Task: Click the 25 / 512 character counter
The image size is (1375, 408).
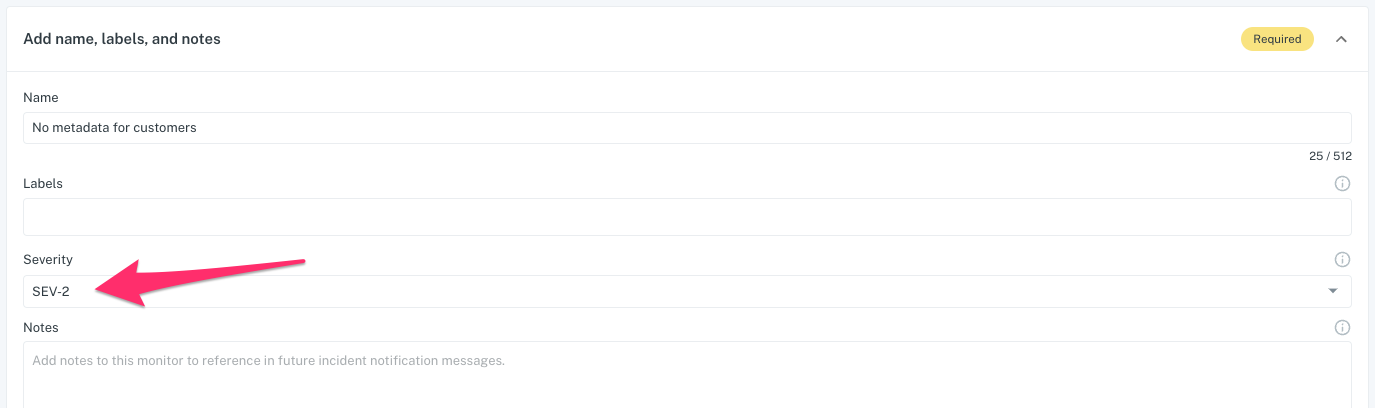Action: point(1330,157)
